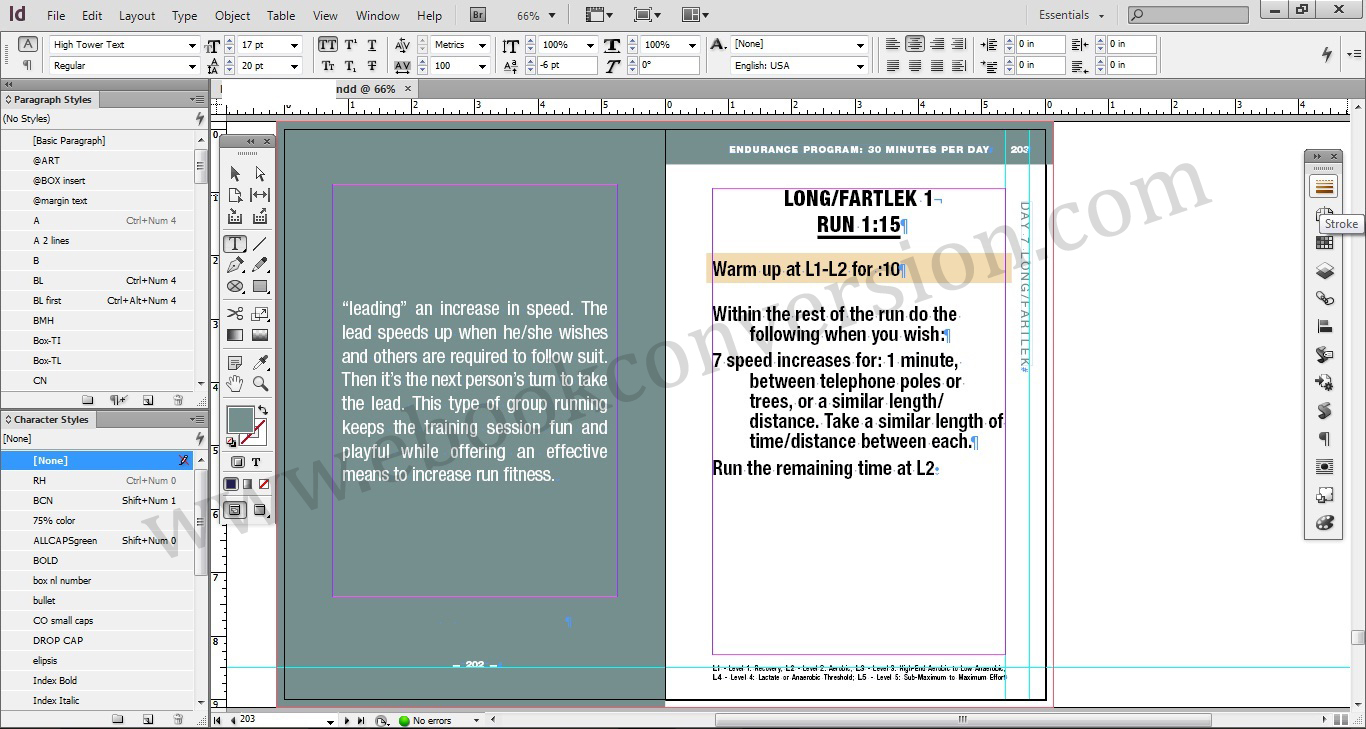Open the Table menu
1366x729 pixels.
[281, 16]
